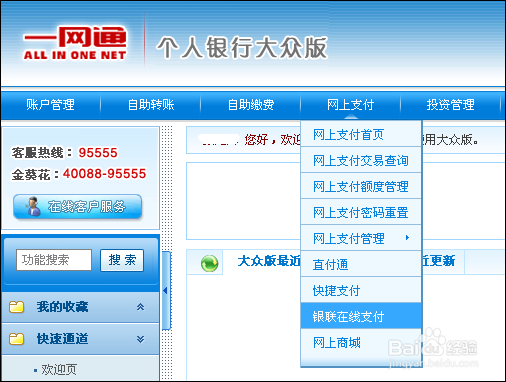
Task: Choose 网上支付交易查询 menu entry
Action: tap(361, 160)
